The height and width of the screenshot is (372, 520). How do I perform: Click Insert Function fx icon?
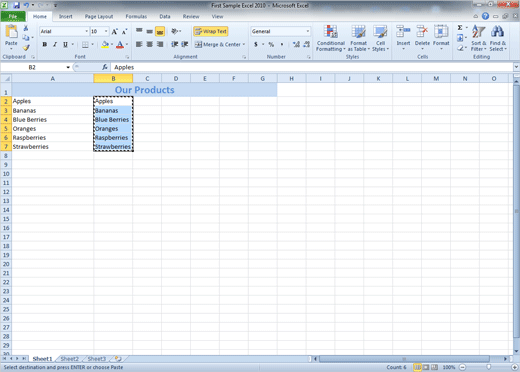point(105,67)
